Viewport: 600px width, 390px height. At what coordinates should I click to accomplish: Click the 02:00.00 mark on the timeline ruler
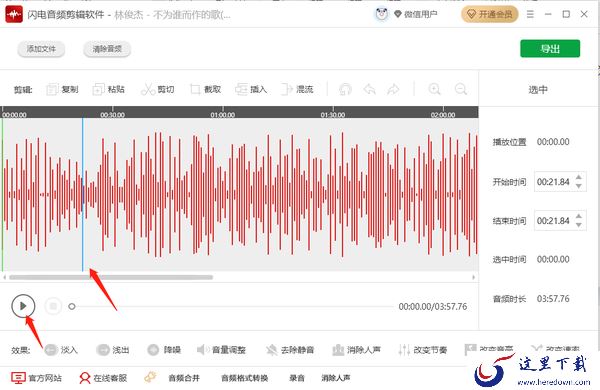pos(443,114)
